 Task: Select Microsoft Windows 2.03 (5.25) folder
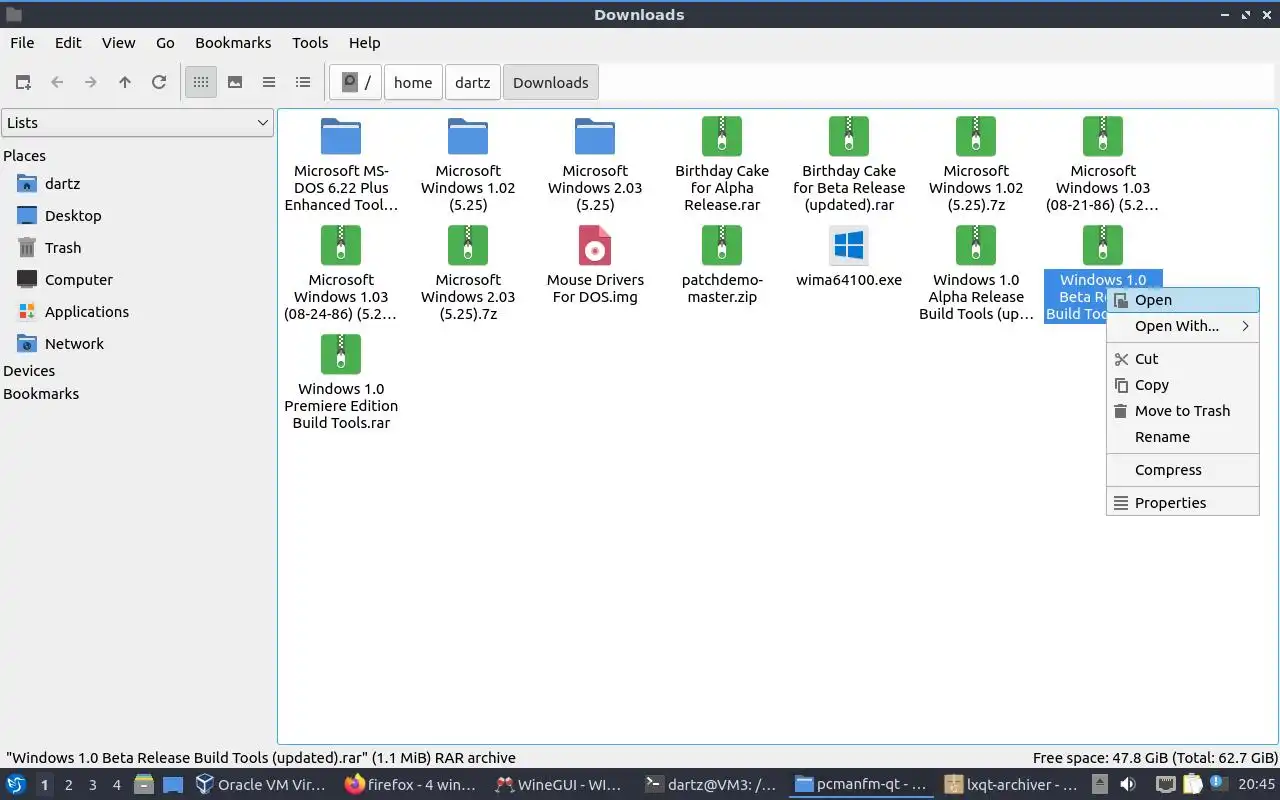pyautogui.click(x=595, y=164)
